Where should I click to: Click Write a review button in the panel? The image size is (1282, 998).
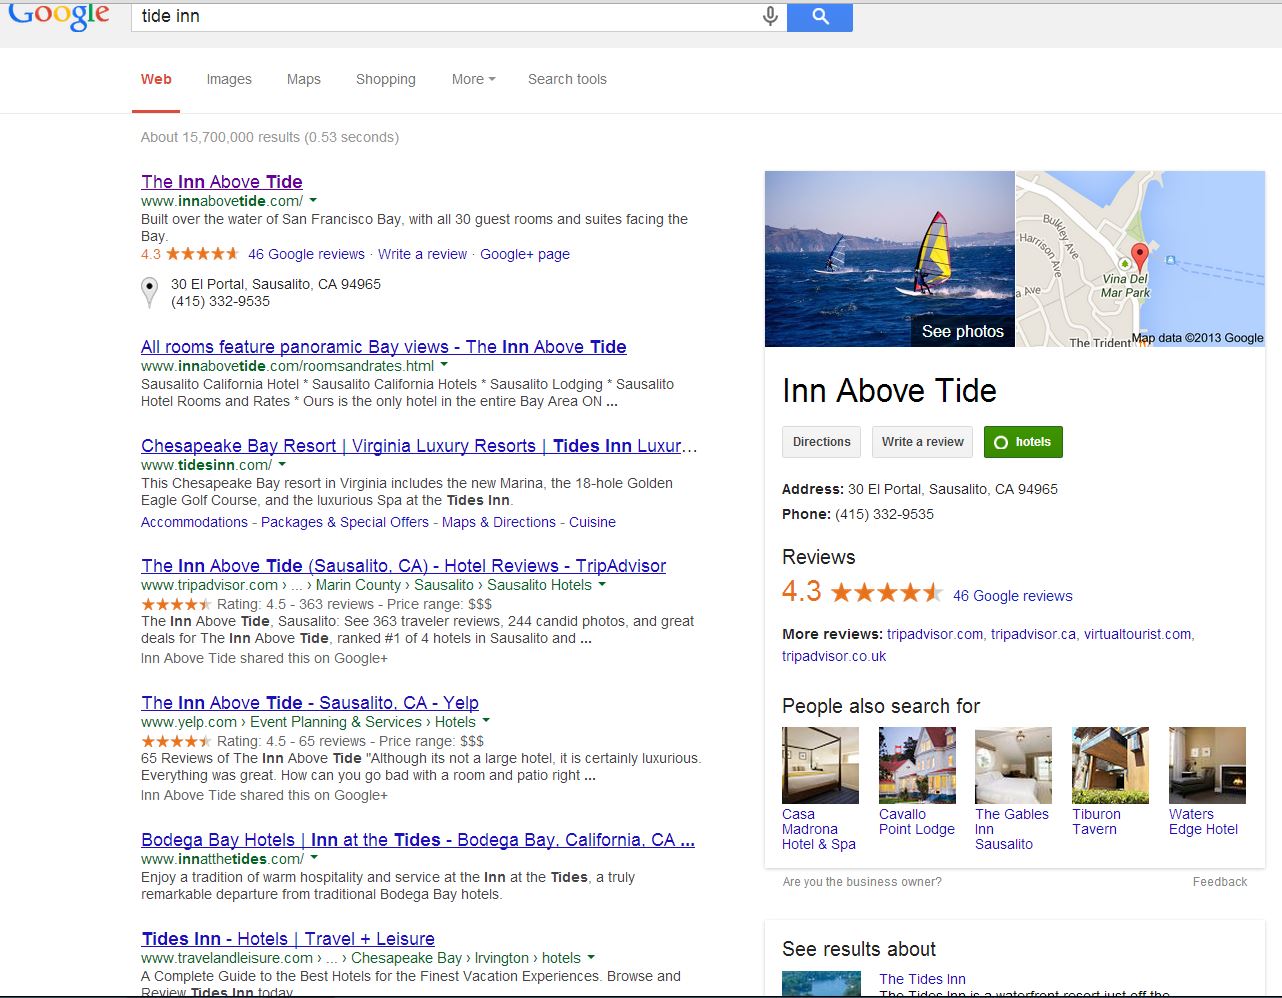coord(922,442)
